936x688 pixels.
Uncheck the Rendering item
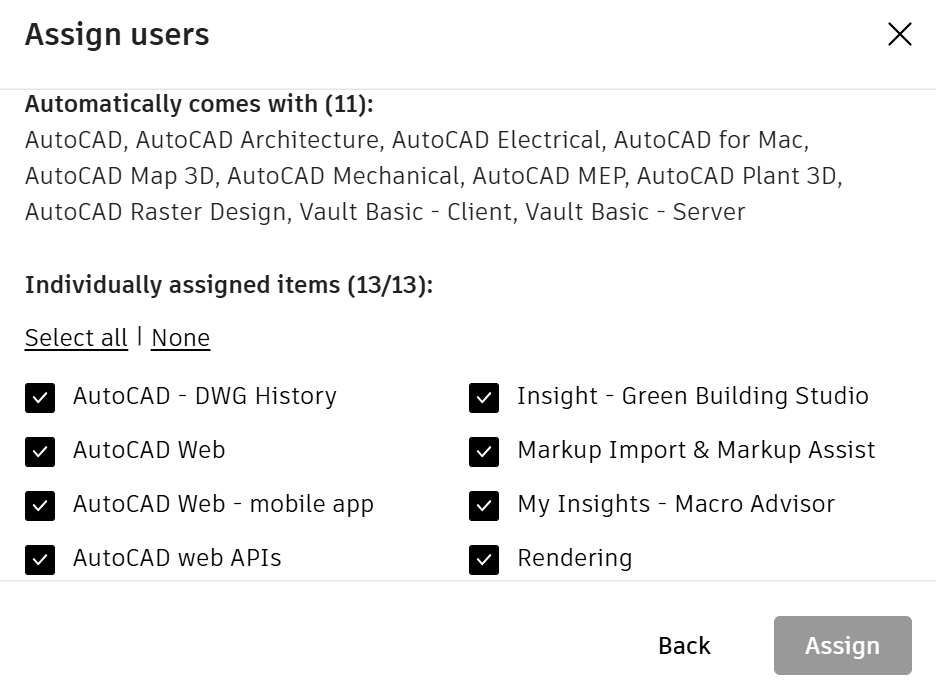[x=484, y=560]
